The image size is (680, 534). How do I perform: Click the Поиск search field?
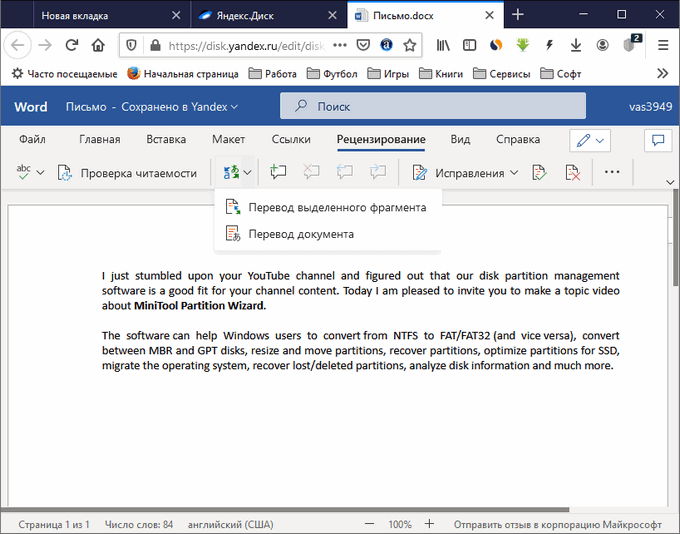[x=433, y=106]
